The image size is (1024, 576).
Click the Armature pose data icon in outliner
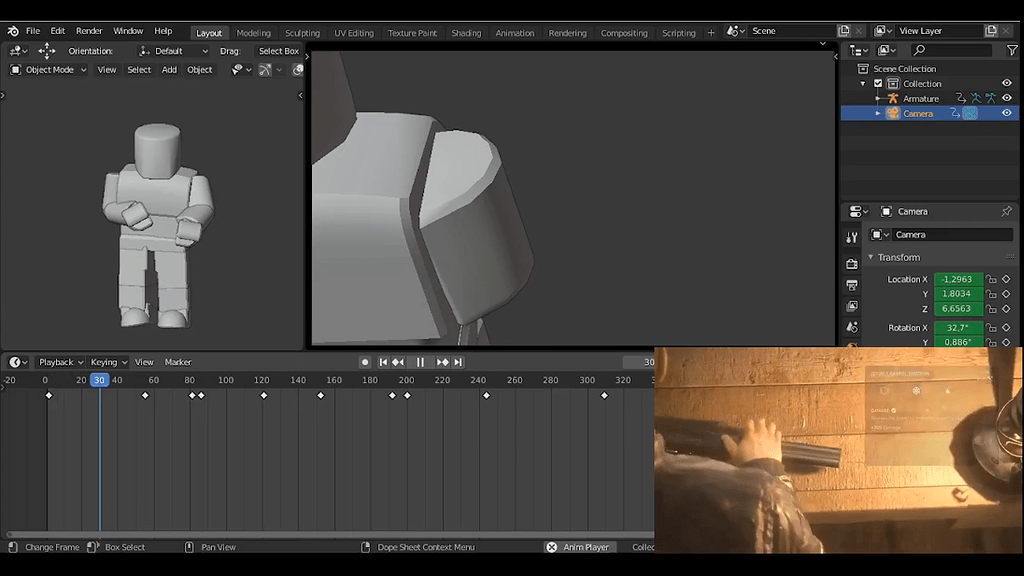(976, 99)
